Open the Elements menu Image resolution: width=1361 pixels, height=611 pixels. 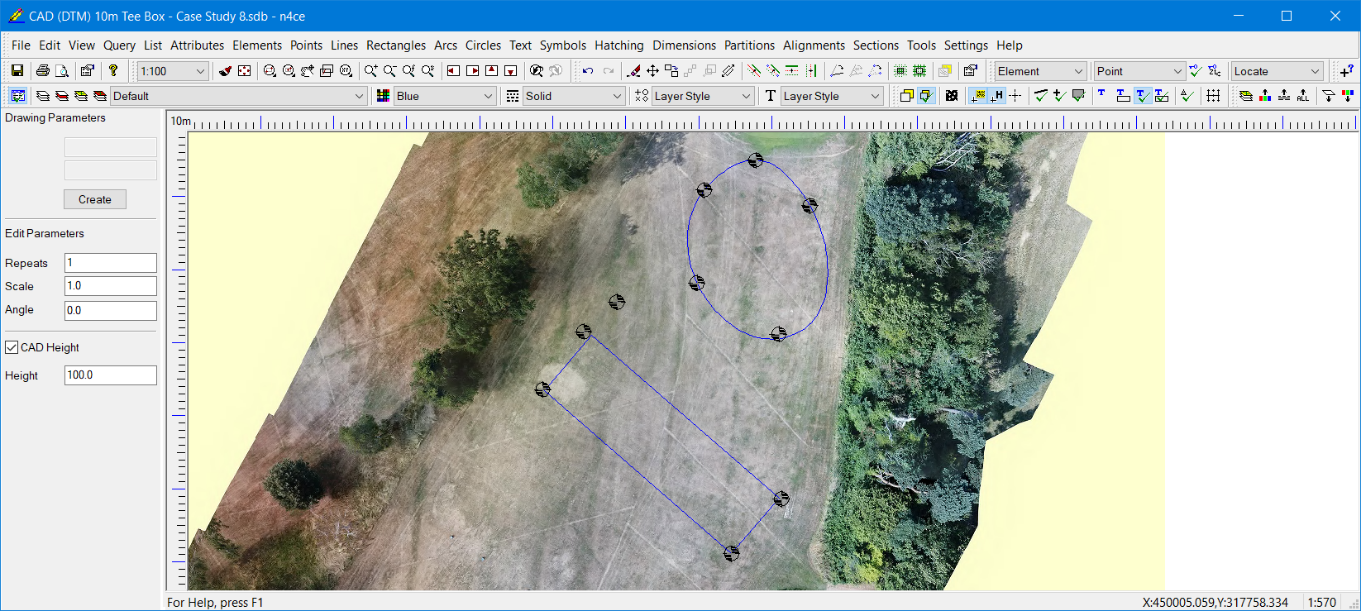click(257, 45)
